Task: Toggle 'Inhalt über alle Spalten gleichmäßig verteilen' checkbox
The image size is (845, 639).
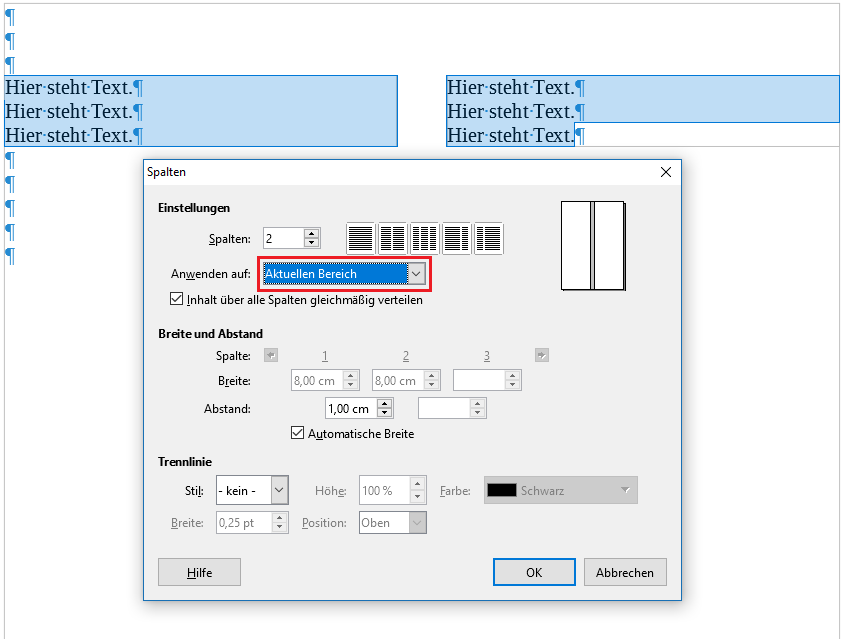Action: [x=176, y=299]
